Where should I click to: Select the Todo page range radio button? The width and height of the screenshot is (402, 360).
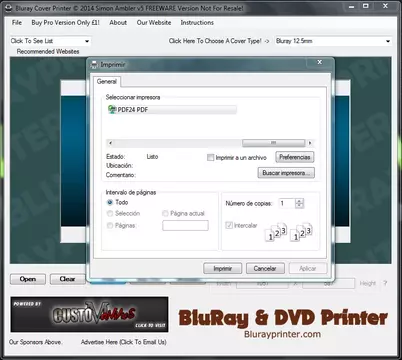110,202
